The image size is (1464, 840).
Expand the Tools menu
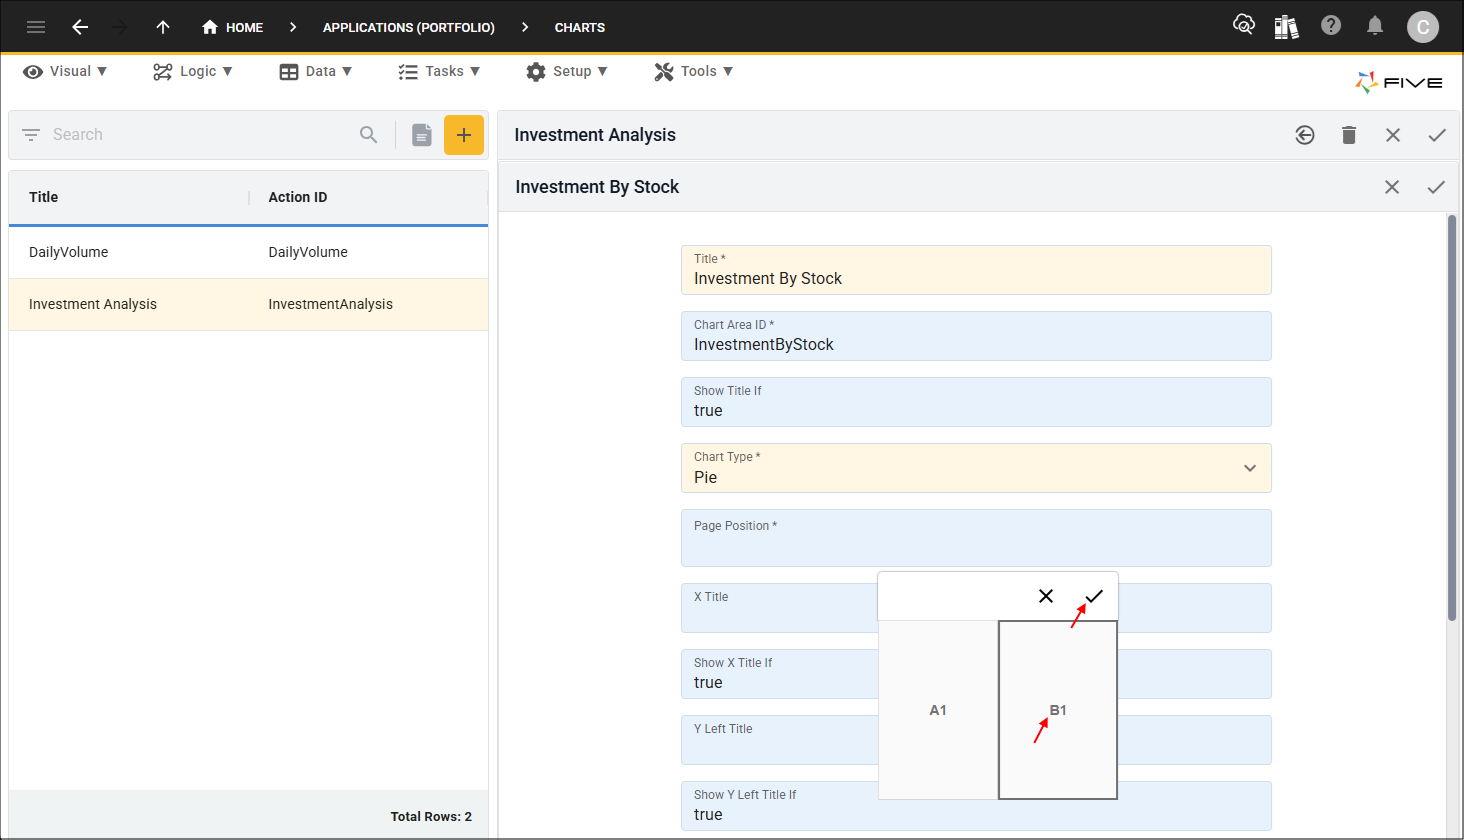[694, 71]
